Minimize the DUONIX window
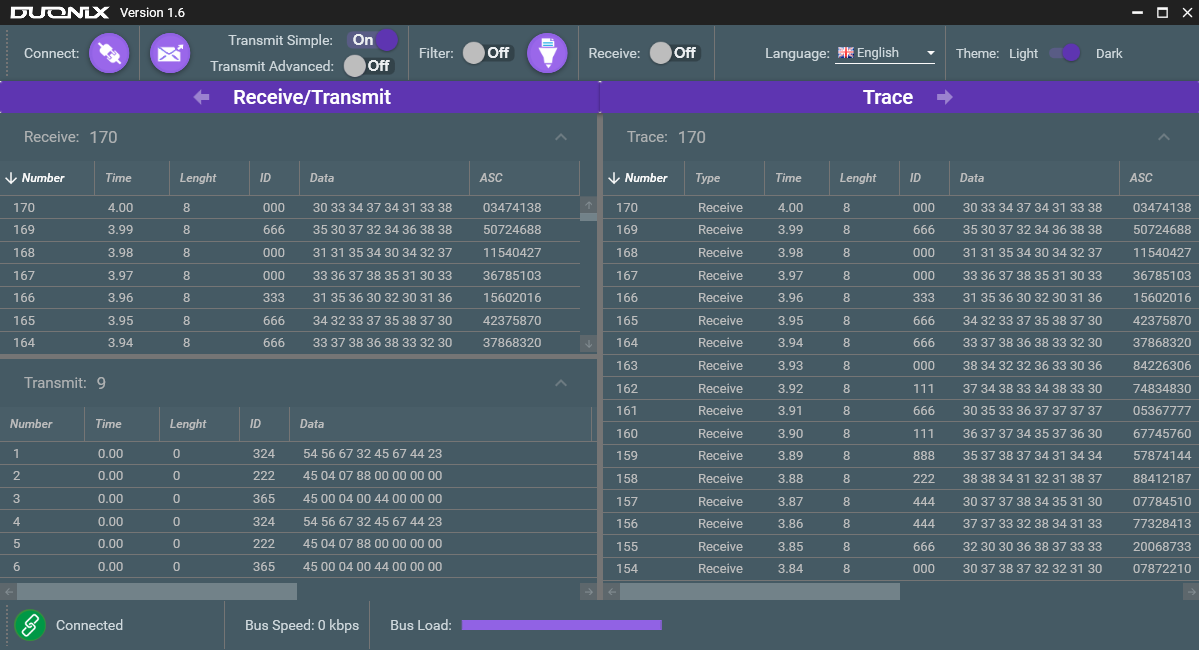1199x650 pixels. tap(1137, 12)
